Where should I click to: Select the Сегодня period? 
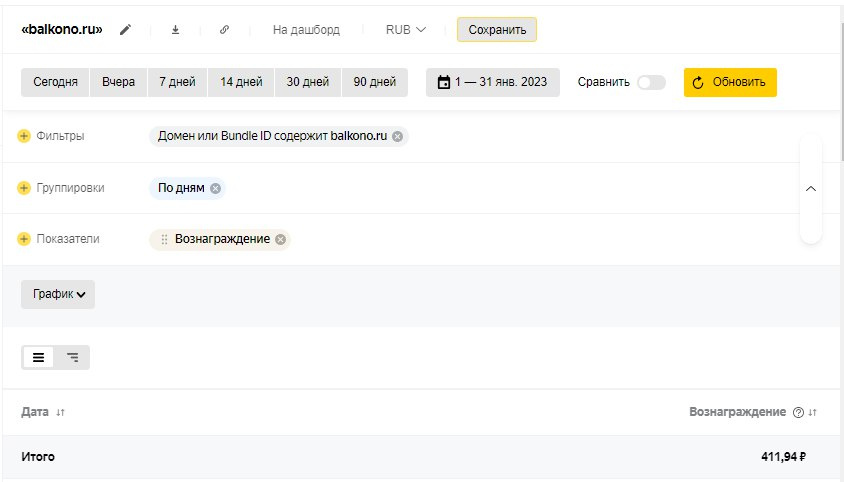pos(55,82)
